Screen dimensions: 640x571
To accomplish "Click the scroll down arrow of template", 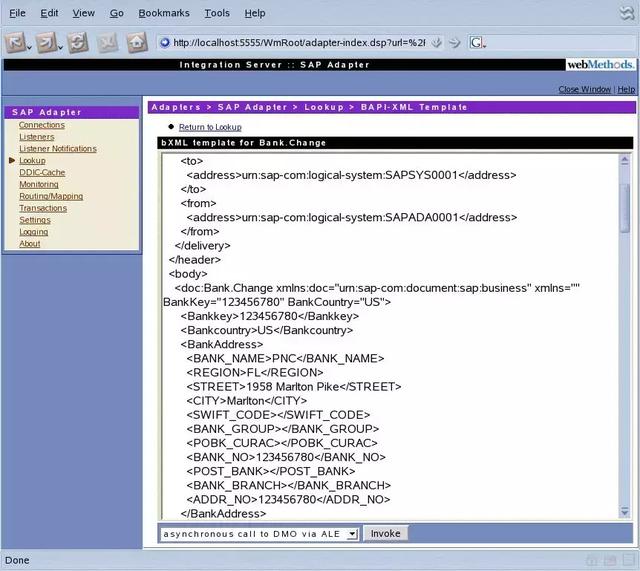I will point(624,511).
